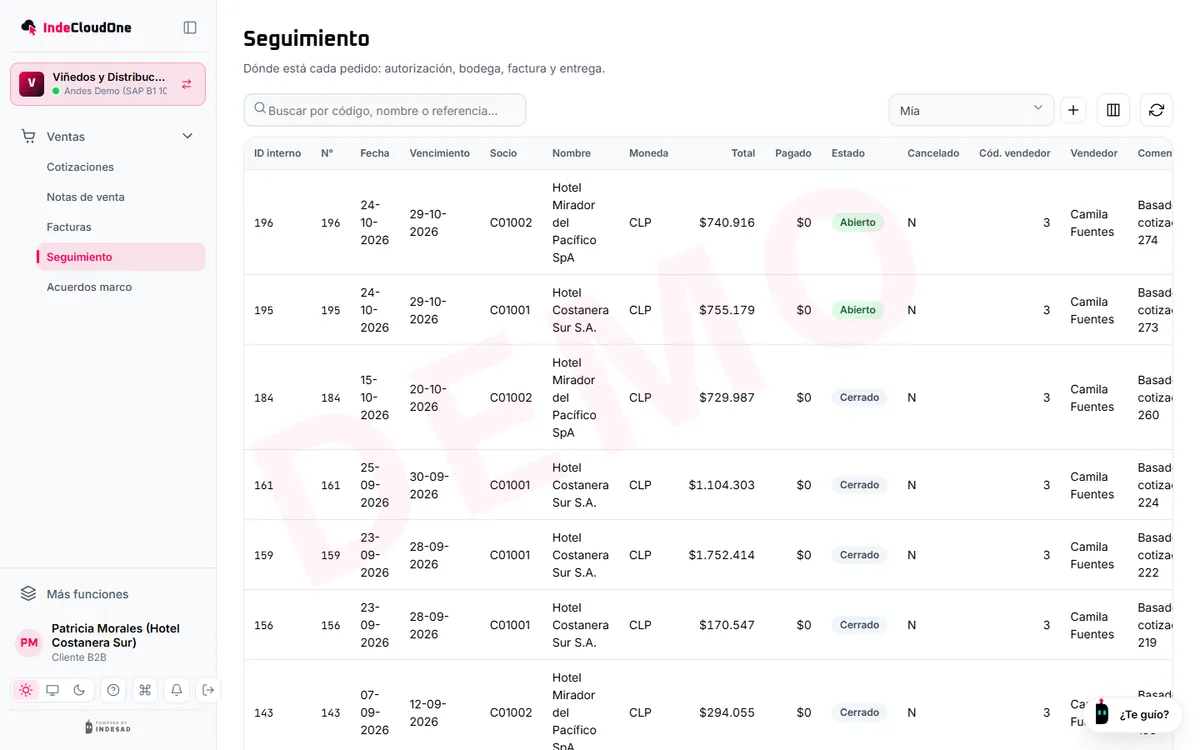This screenshot has width=1200, height=750.
Task: Click the Abierto badge in row 196
Action: point(858,223)
